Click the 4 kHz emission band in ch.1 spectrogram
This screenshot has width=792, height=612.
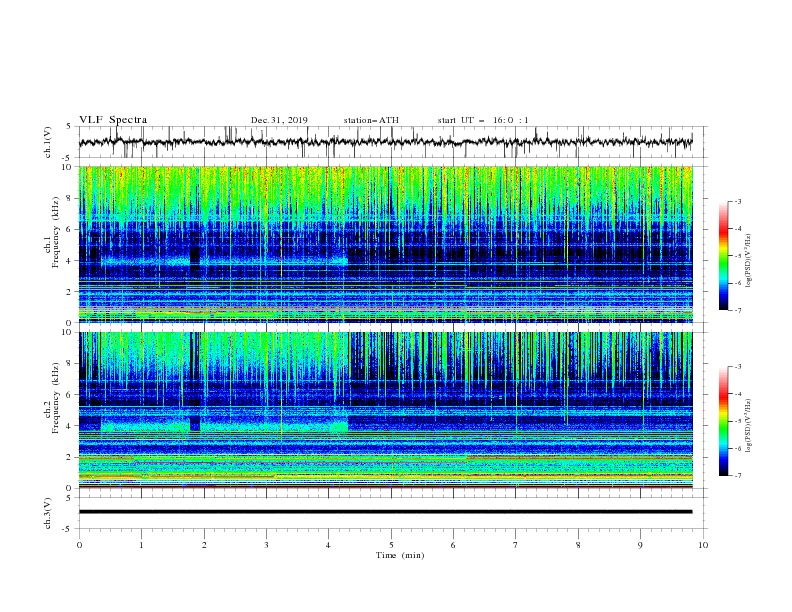click(225, 261)
